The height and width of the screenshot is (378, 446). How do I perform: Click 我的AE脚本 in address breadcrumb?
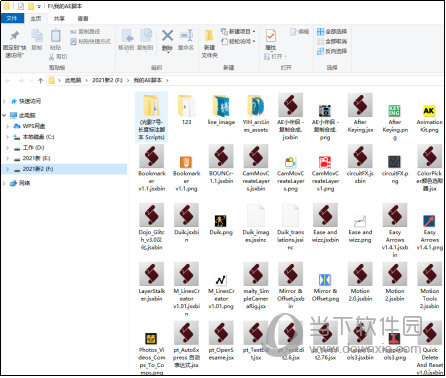(x=148, y=80)
